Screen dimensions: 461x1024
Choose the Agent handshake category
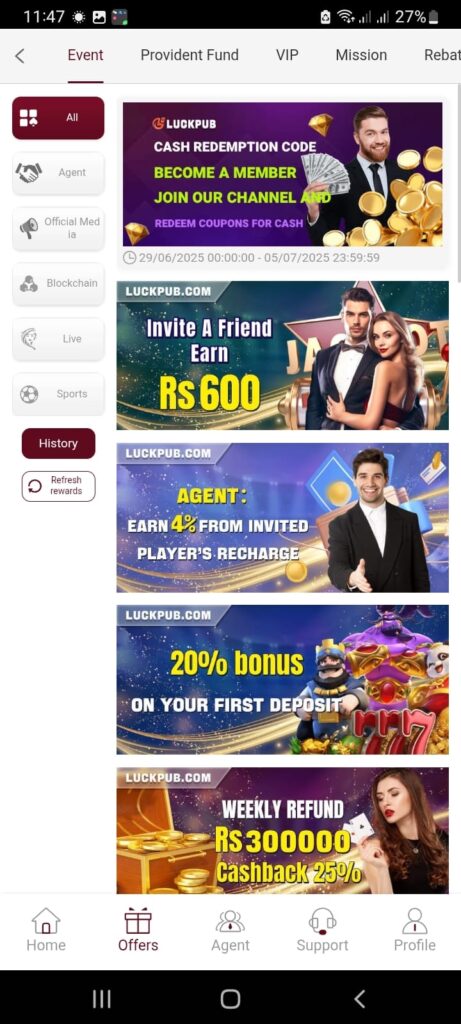58,173
